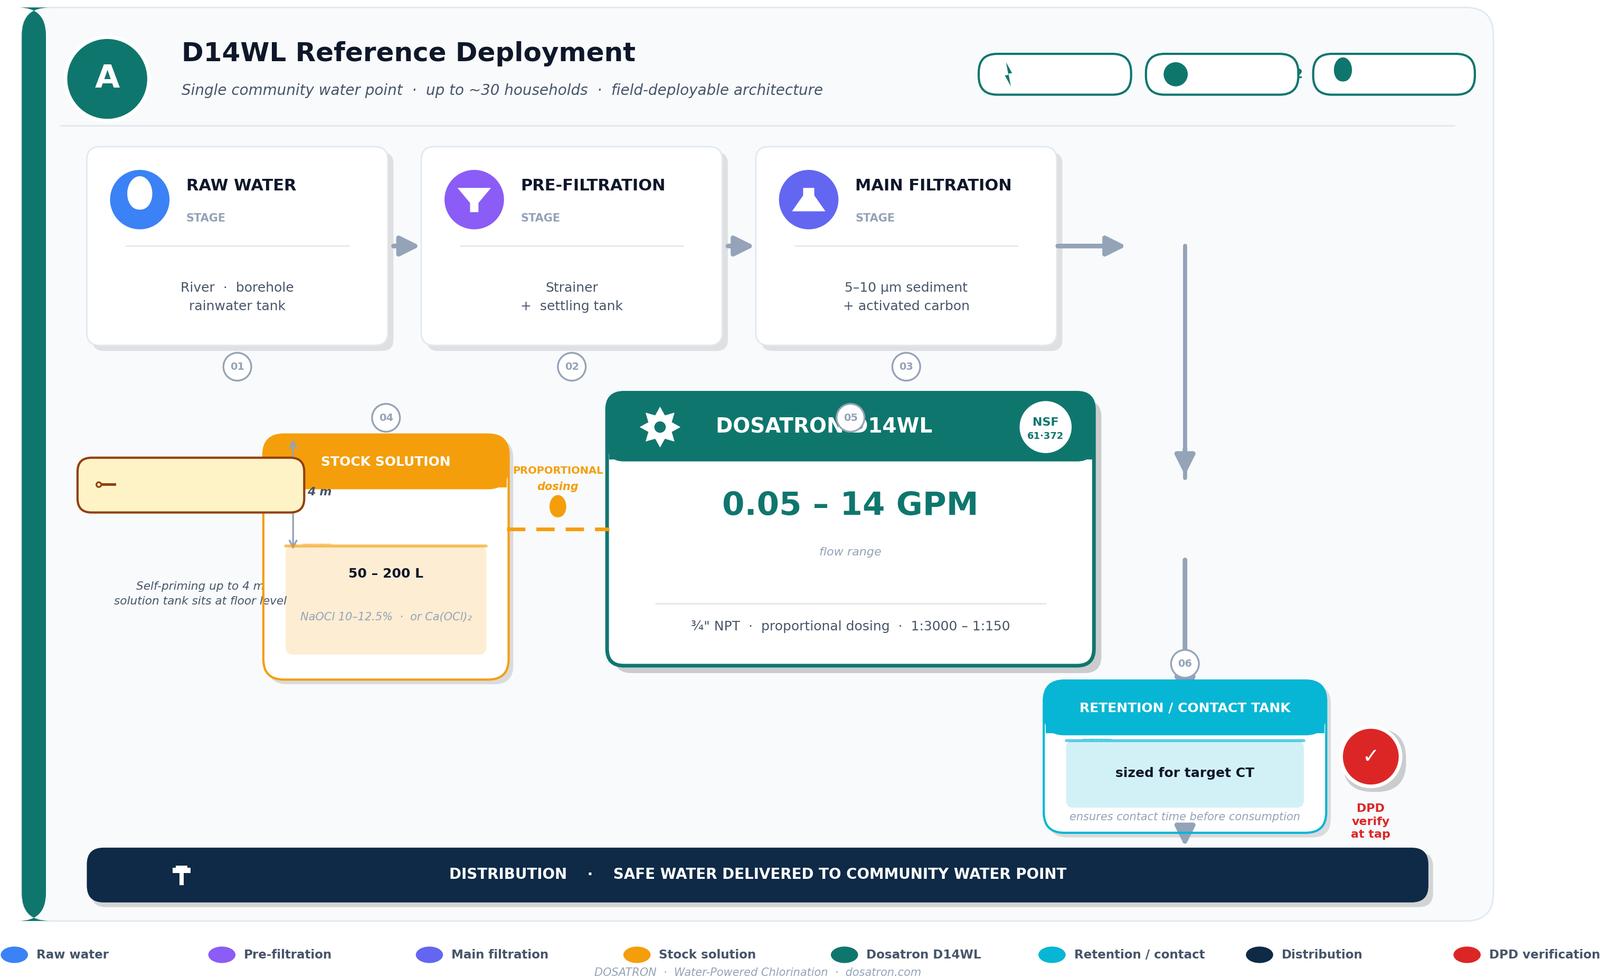Screen dimensions: 1600x978
Task: Click the 50 – 200 L volume value
Action: pyautogui.click(x=386, y=574)
